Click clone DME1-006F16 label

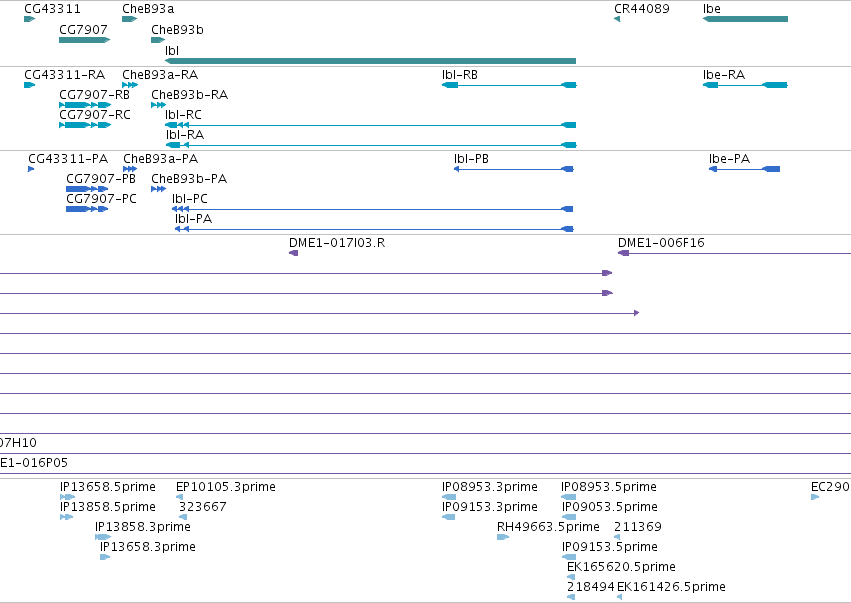pos(661,243)
